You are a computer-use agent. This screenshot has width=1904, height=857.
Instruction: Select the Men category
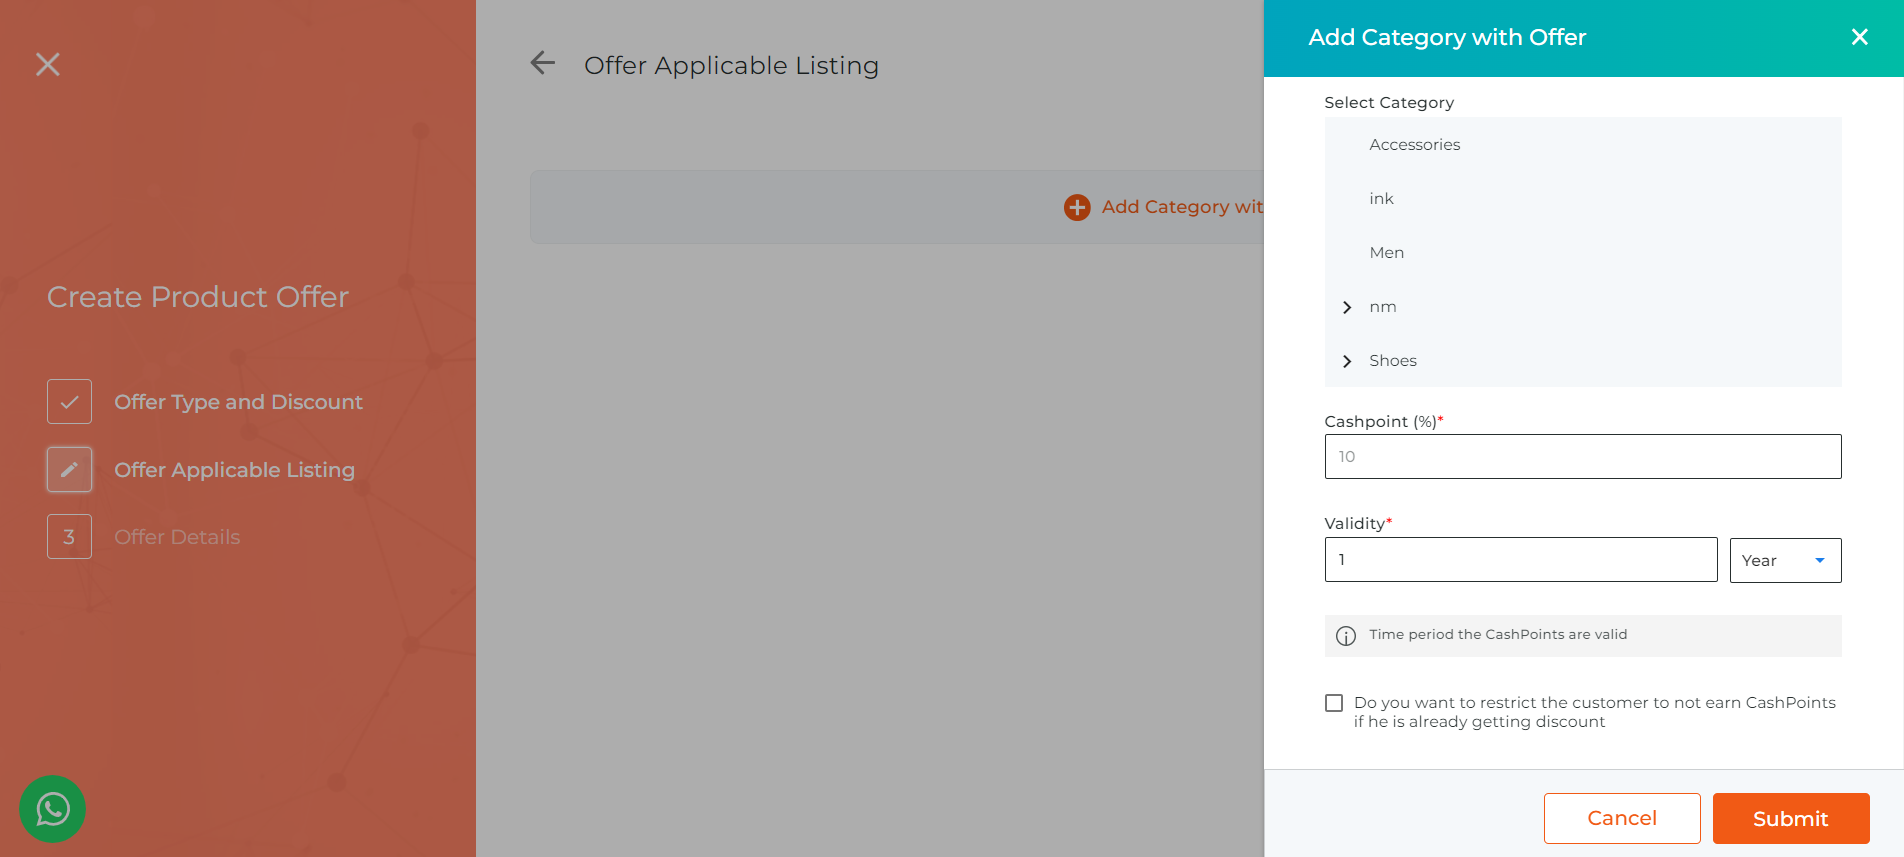(x=1386, y=253)
